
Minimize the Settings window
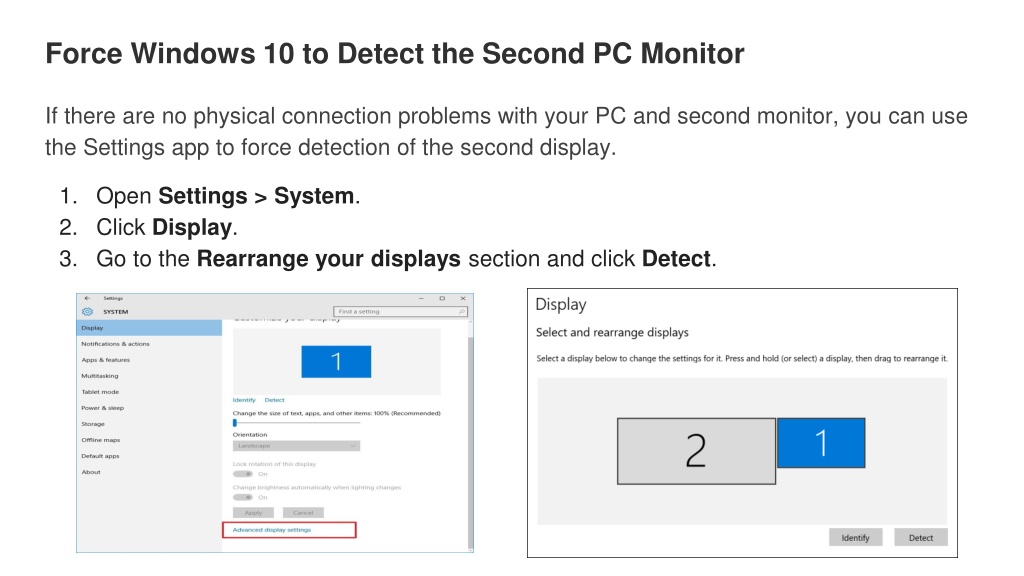(x=421, y=298)
